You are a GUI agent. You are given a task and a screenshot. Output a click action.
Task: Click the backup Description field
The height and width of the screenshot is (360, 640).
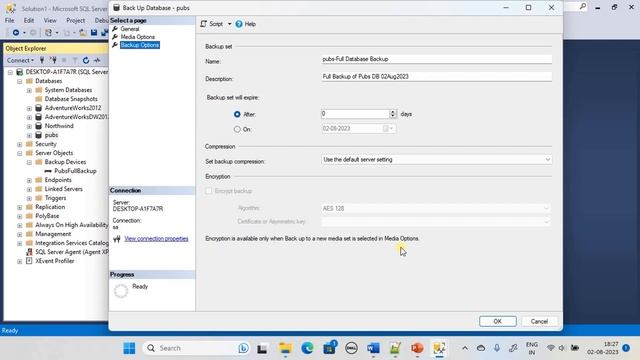436,77
